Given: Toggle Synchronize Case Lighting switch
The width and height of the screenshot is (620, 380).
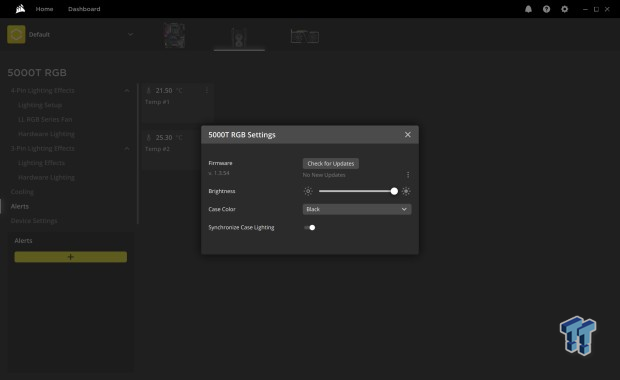Looking at the screenshot, I should 310,227.
